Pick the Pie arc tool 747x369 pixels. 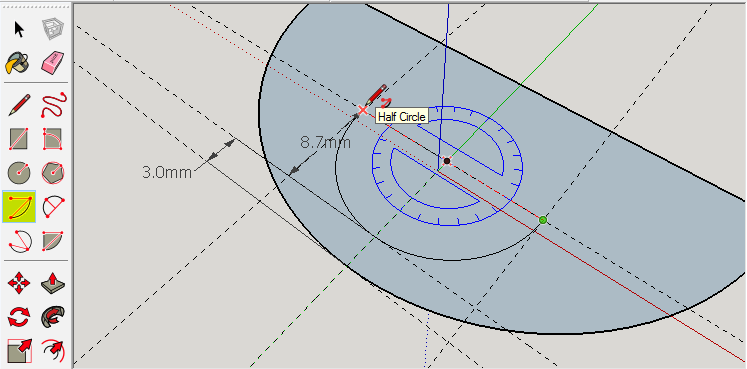(53, 241)
